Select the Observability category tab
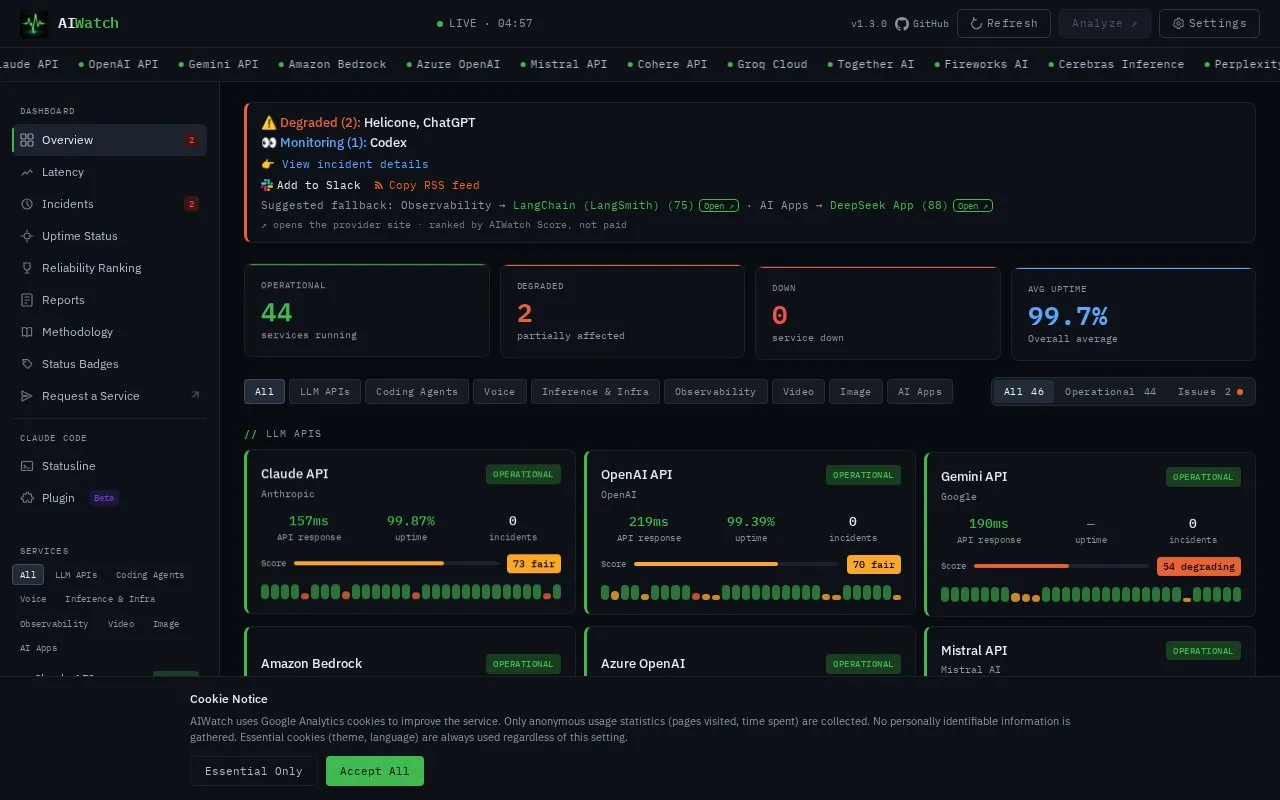Viewport: 1280px width, 800px height. [716, 392]
